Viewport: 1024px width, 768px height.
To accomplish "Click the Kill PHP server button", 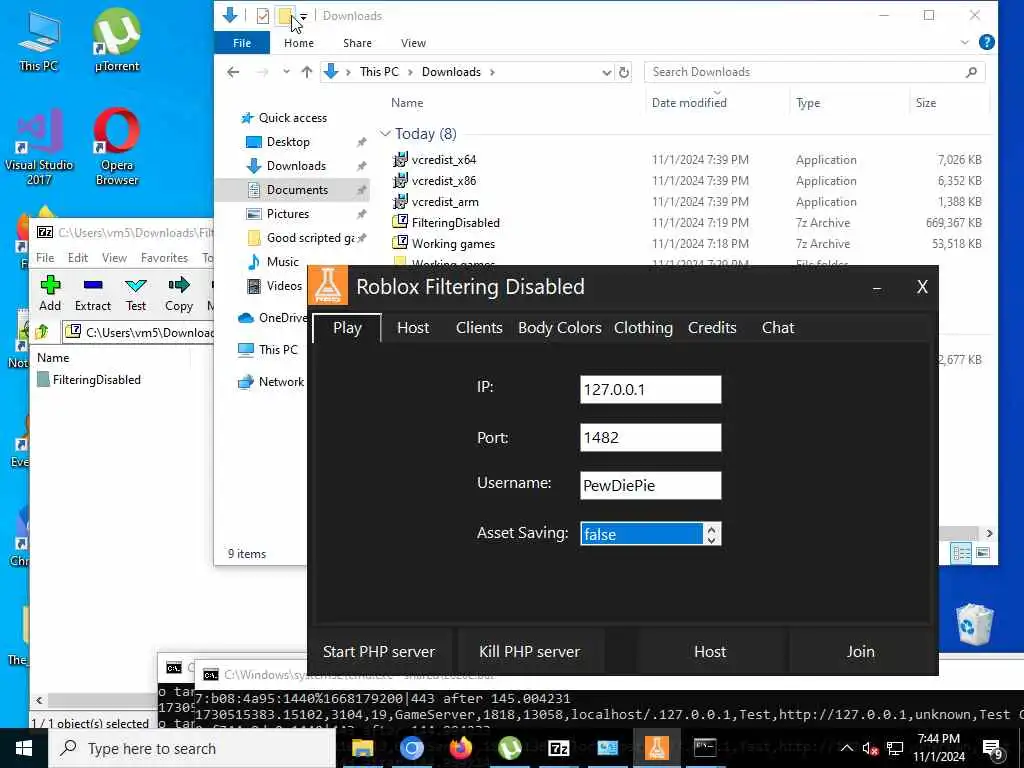I will coord(530,652).
